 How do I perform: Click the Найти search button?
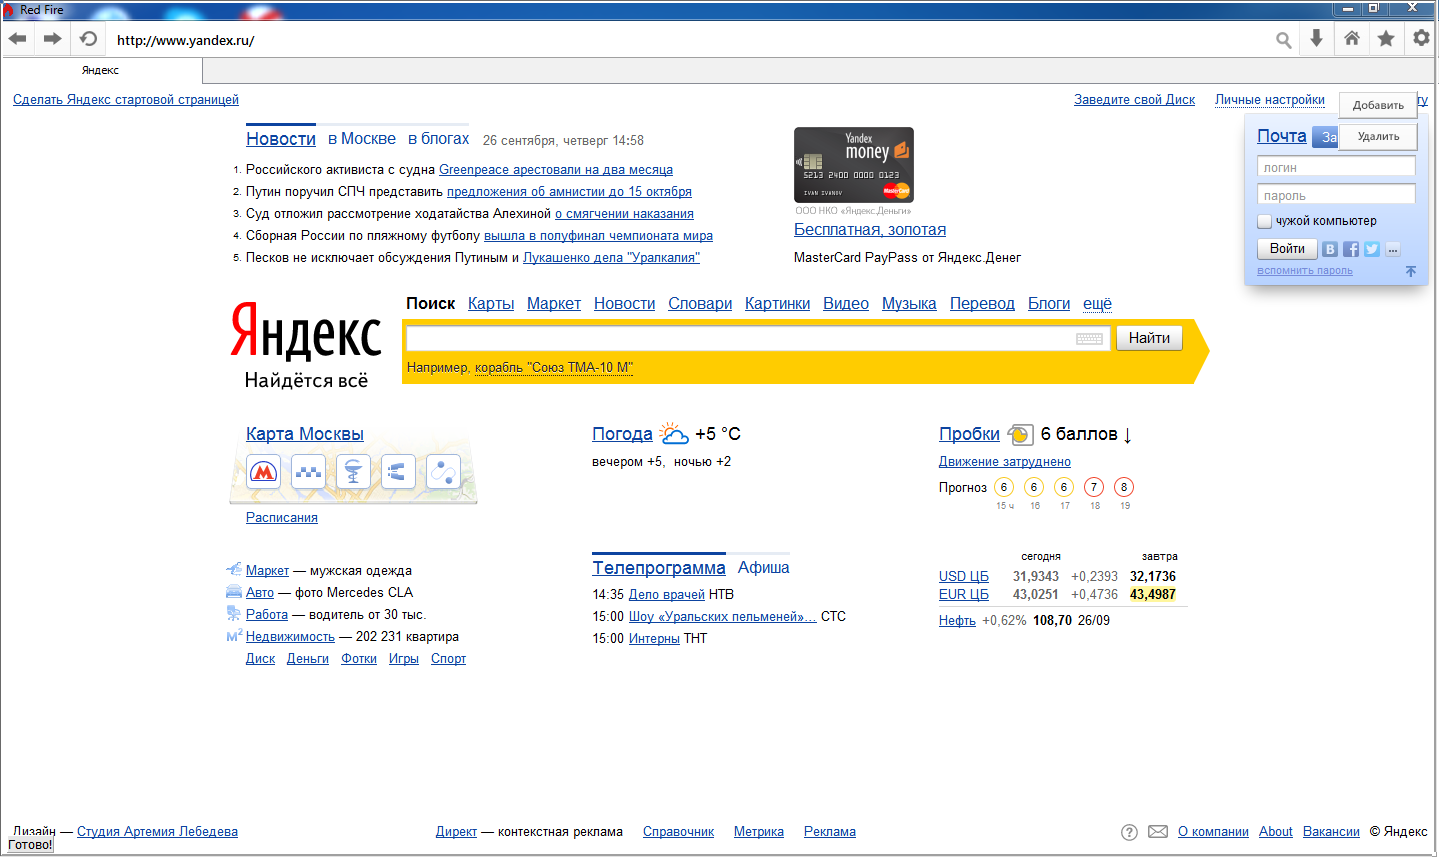(x=1149, y=338)
